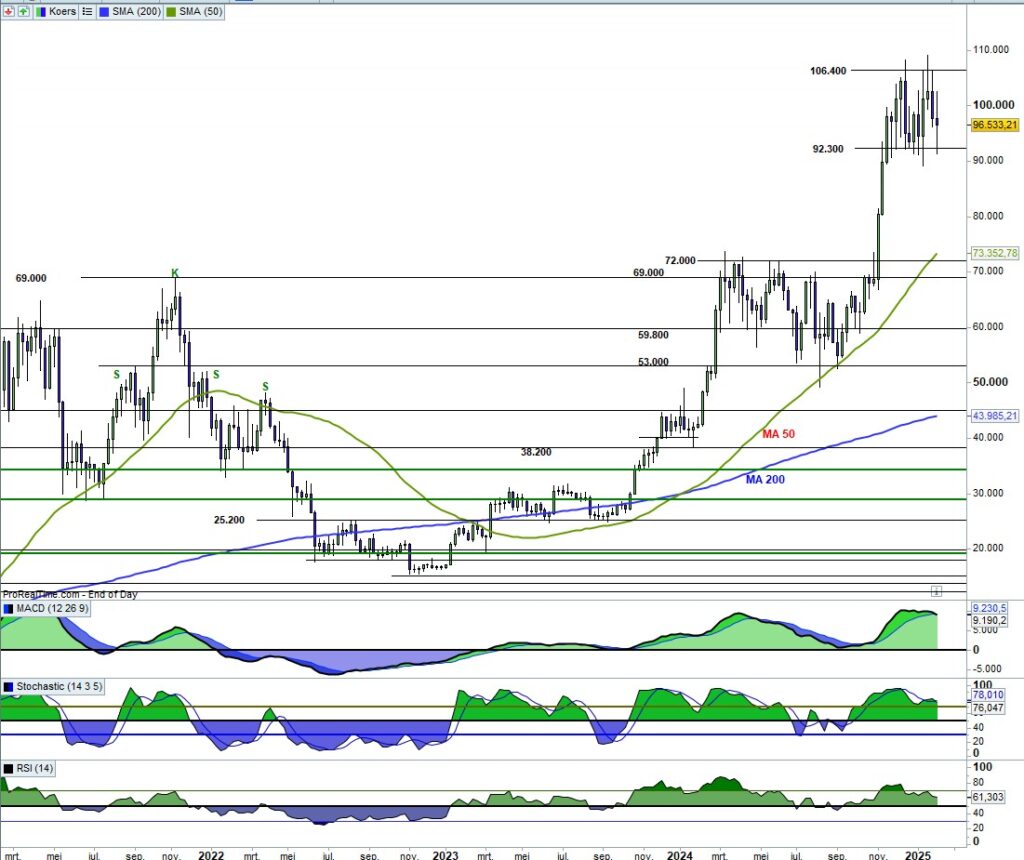The image size is (1024, 860).
Task: Click the current price tag 96.533,21
Action: click(994, 125)
